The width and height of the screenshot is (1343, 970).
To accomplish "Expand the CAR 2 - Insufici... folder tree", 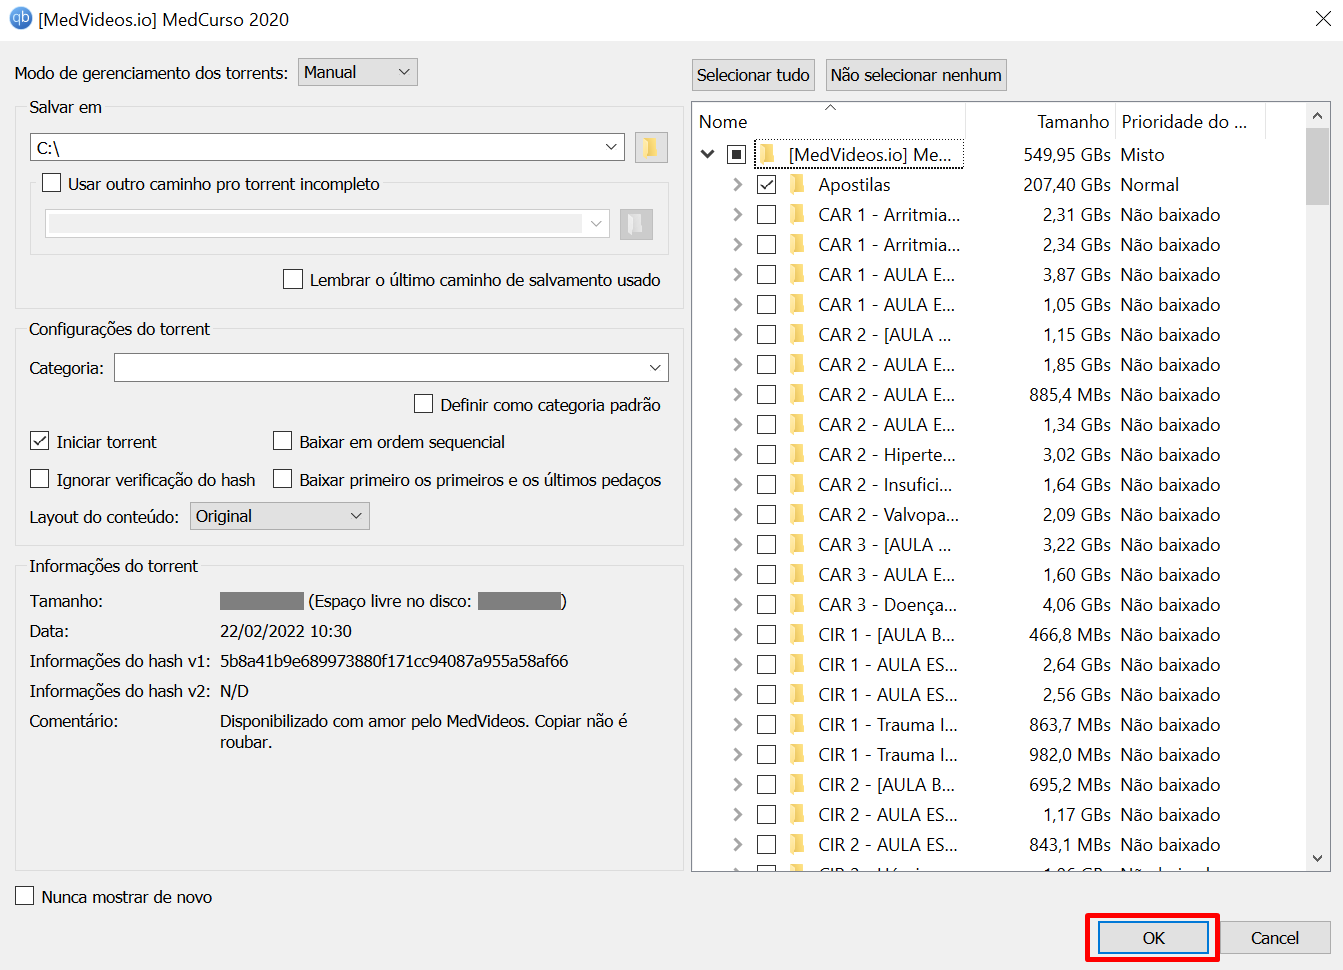I will pos(737,485).
